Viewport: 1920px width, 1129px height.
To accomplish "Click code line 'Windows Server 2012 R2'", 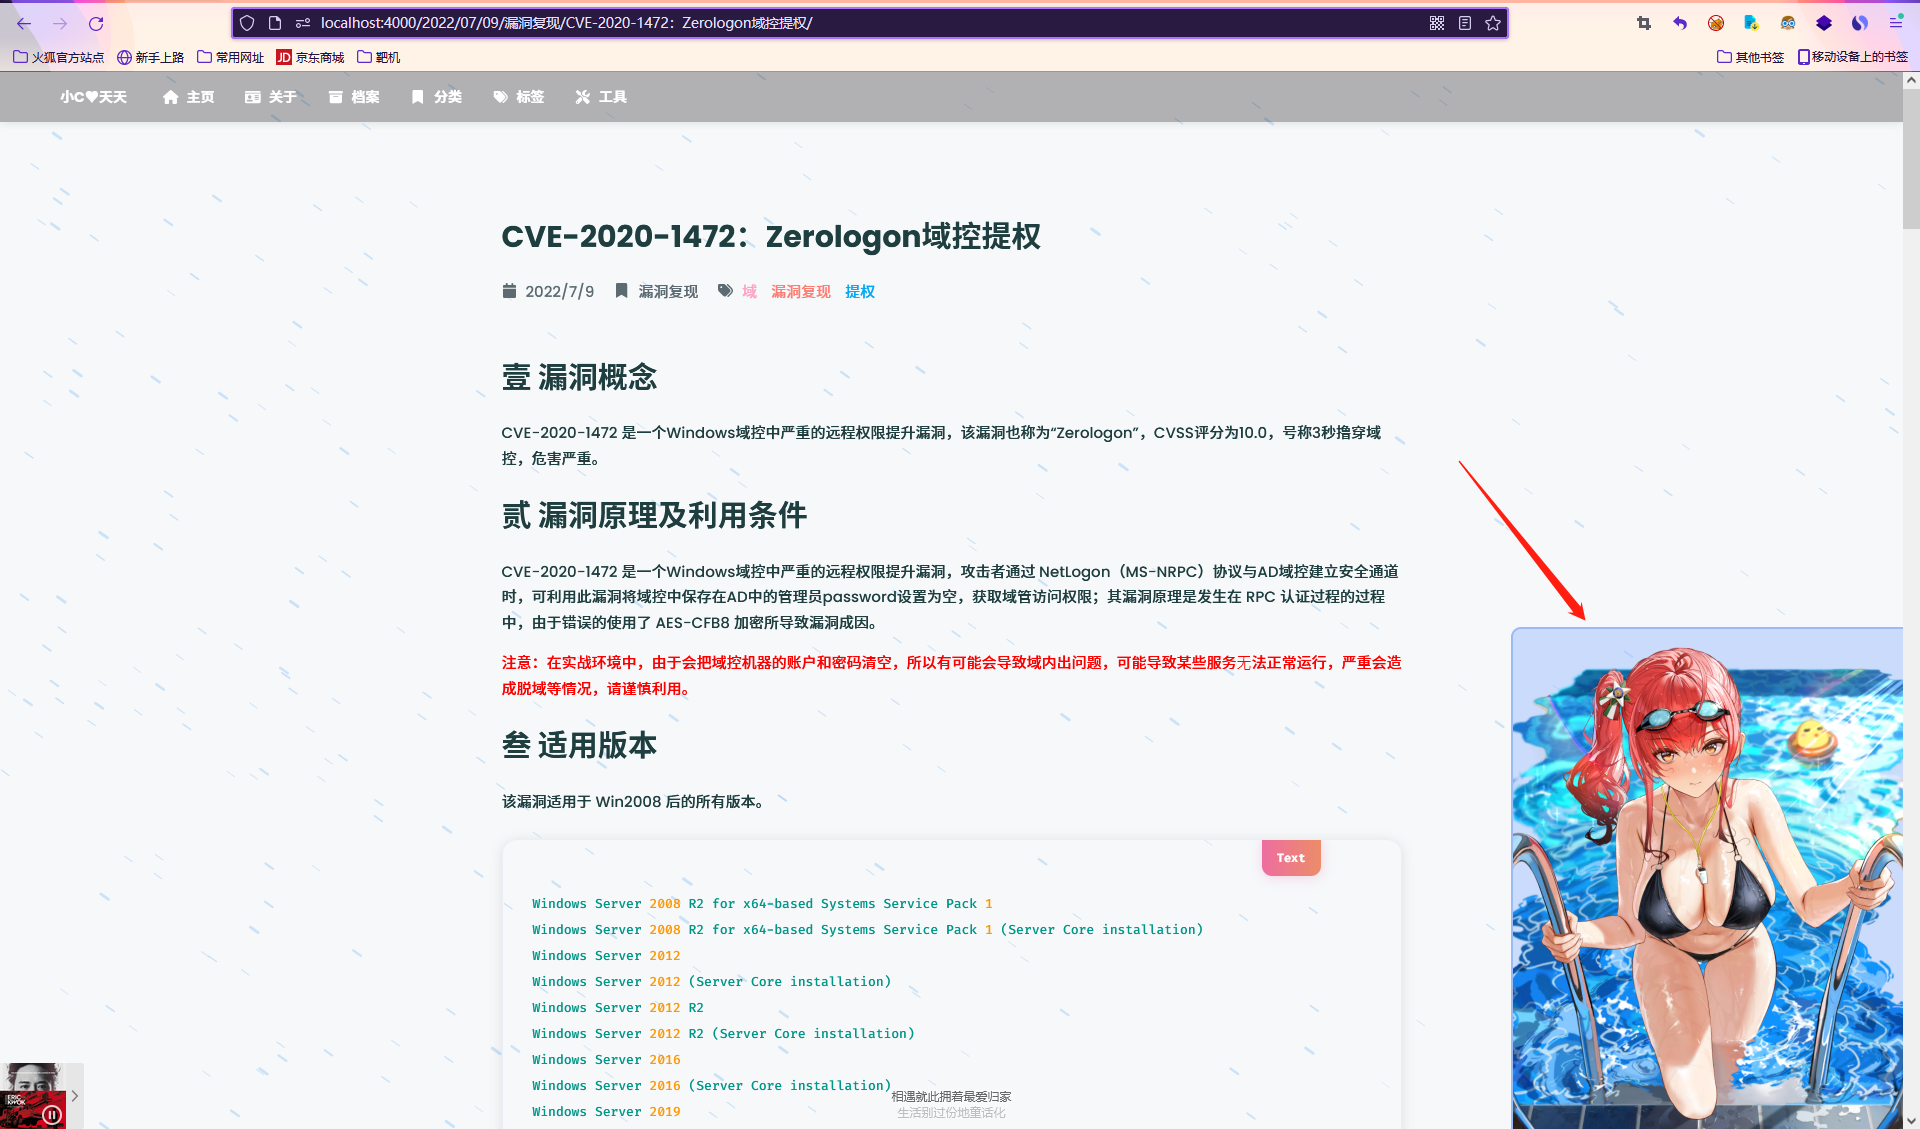I will pos(618,1007).
